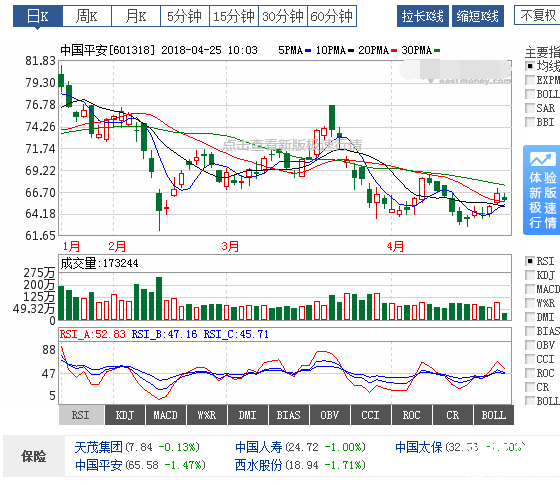Click the 中国平安[601318] chart title
Image resolution: width=560 pixels, height=485 pixels.
click(108, 50)
